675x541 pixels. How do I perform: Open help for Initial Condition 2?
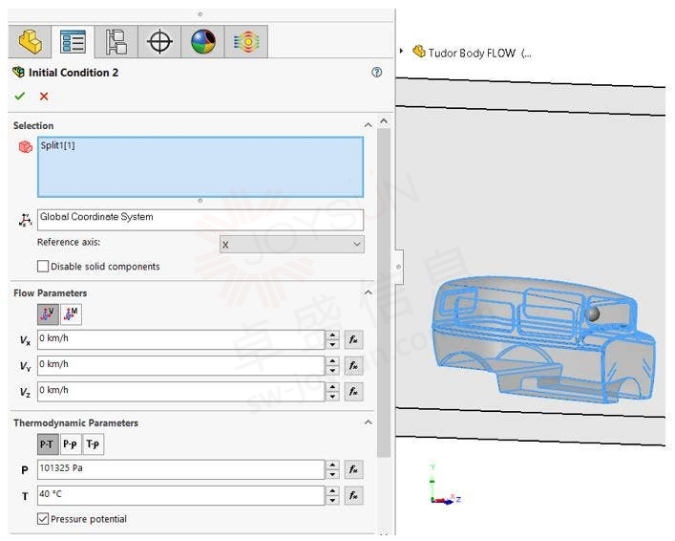click(376, 72)
